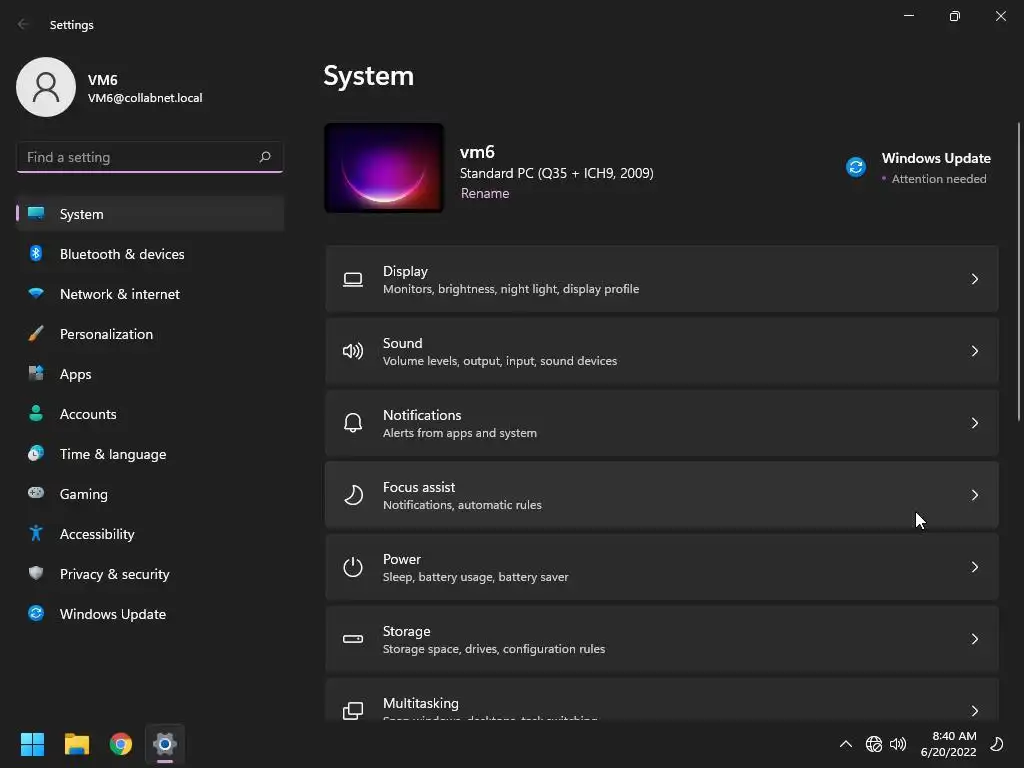Open Time & language category
Image resolution: width=1024 pixels, height=768 pixels.
coord(150,453)
